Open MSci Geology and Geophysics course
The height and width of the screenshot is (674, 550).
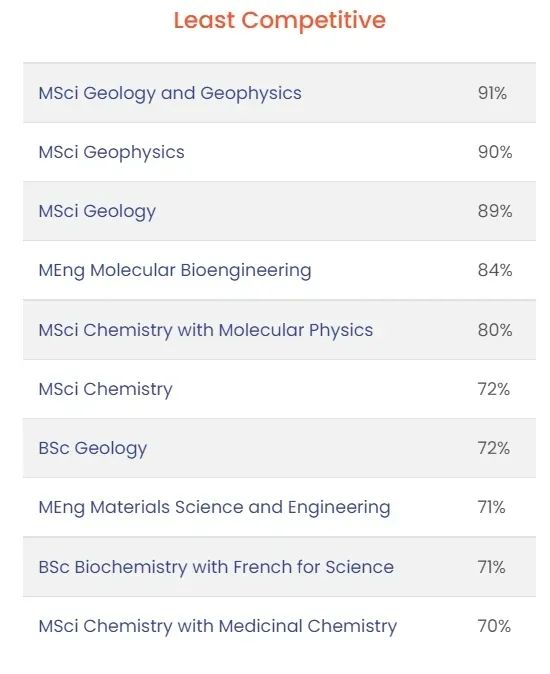(x=170, y=93)
